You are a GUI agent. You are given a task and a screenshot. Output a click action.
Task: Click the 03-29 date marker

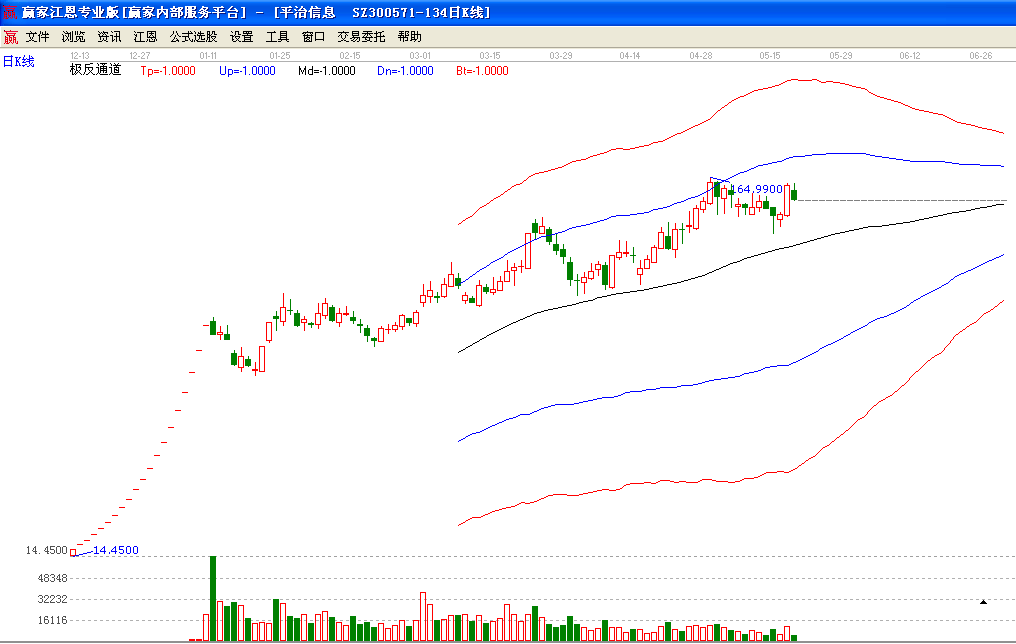[560, 56]
